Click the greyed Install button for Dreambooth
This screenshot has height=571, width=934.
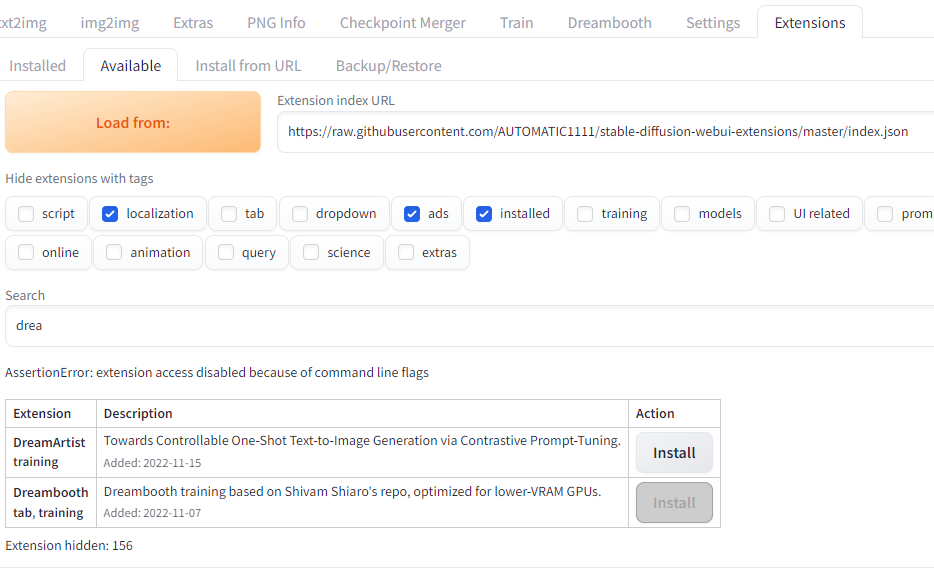pyautogui.click(x=674, y=503)
